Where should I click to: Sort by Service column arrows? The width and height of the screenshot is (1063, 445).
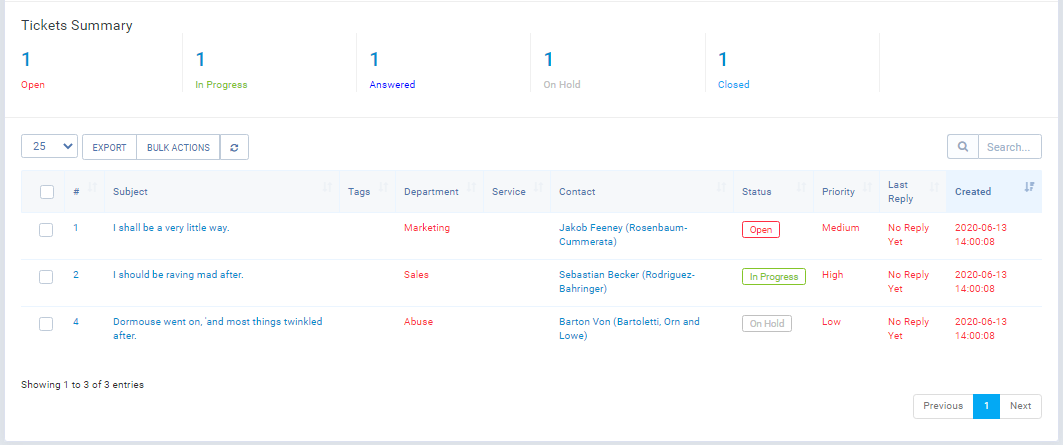(x=539, y=187)
